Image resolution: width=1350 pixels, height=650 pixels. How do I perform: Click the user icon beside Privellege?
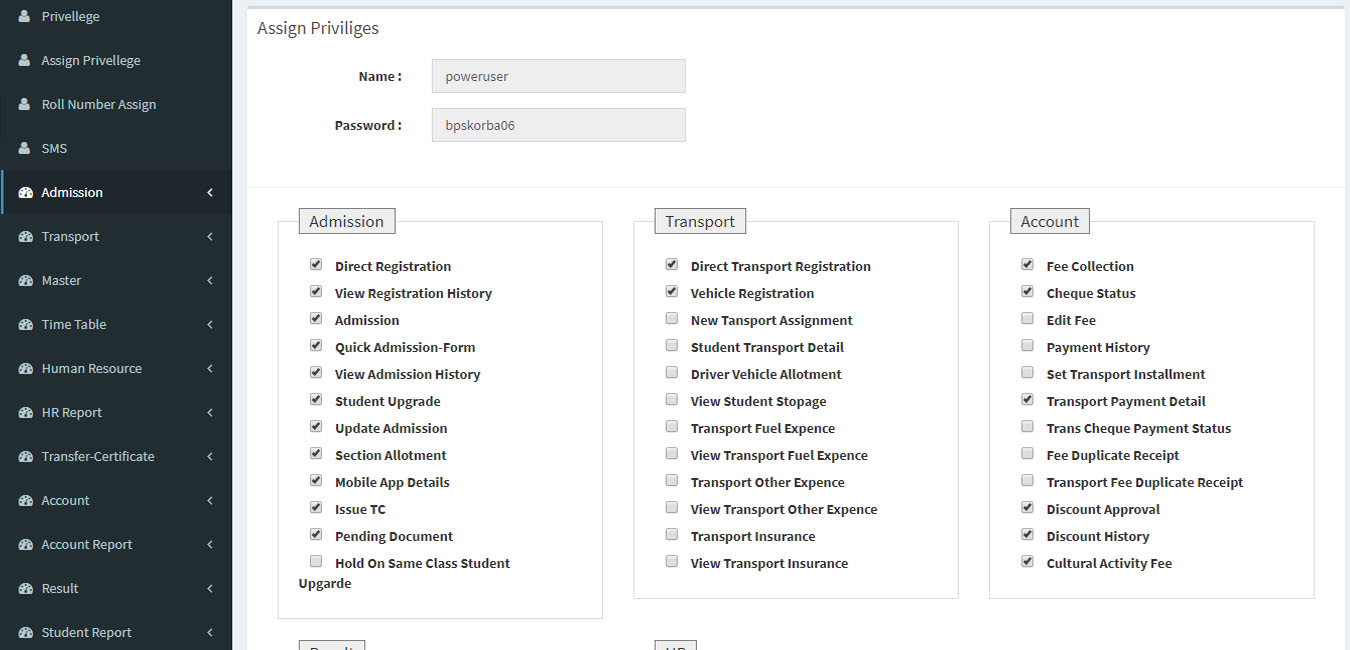coord(25,17)
